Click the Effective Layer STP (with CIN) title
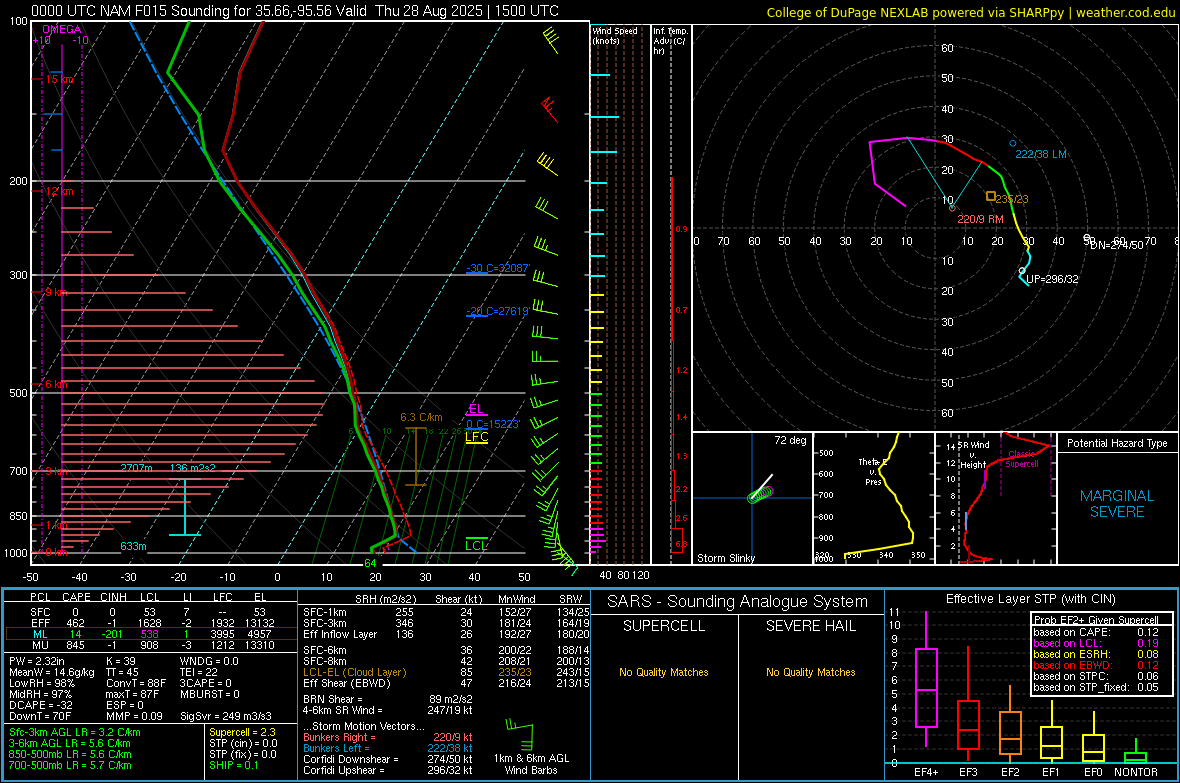1180x783 pixels. pyautogui.click(x=1030, y=599)
